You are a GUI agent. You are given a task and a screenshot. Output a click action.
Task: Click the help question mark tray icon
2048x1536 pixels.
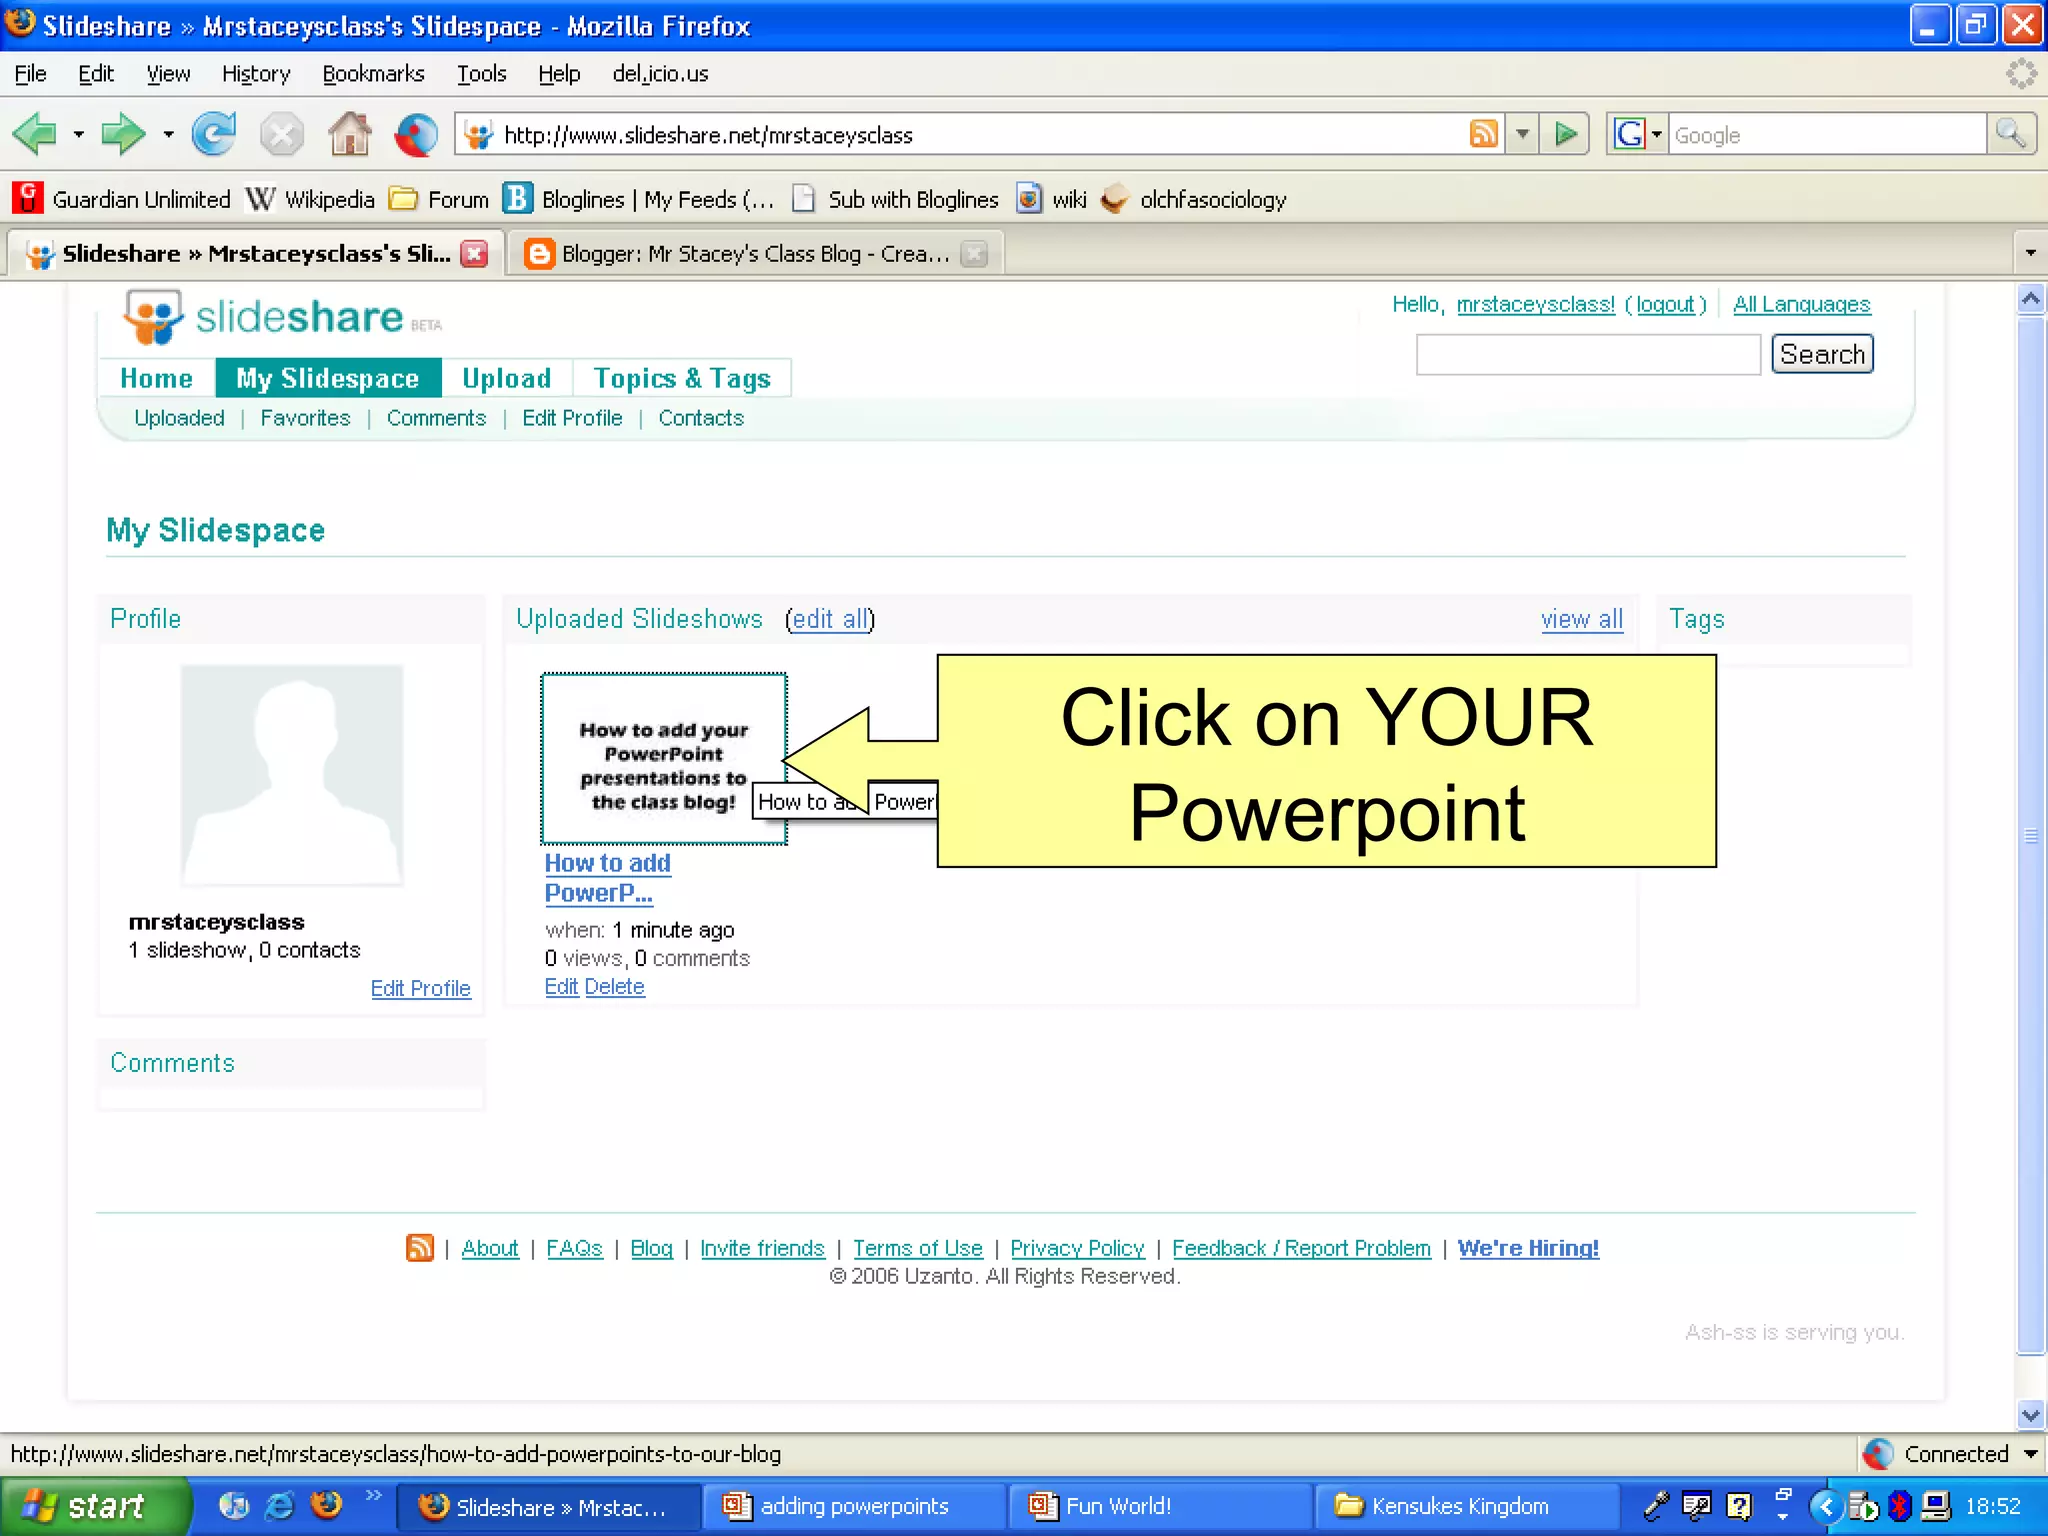[x=1739, y=1505]
